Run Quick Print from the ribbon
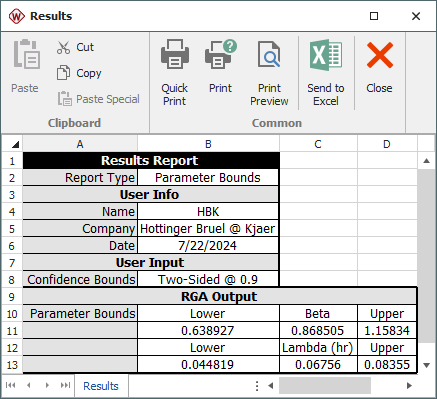Screen dimensions: 437x399 pos(175,73)
